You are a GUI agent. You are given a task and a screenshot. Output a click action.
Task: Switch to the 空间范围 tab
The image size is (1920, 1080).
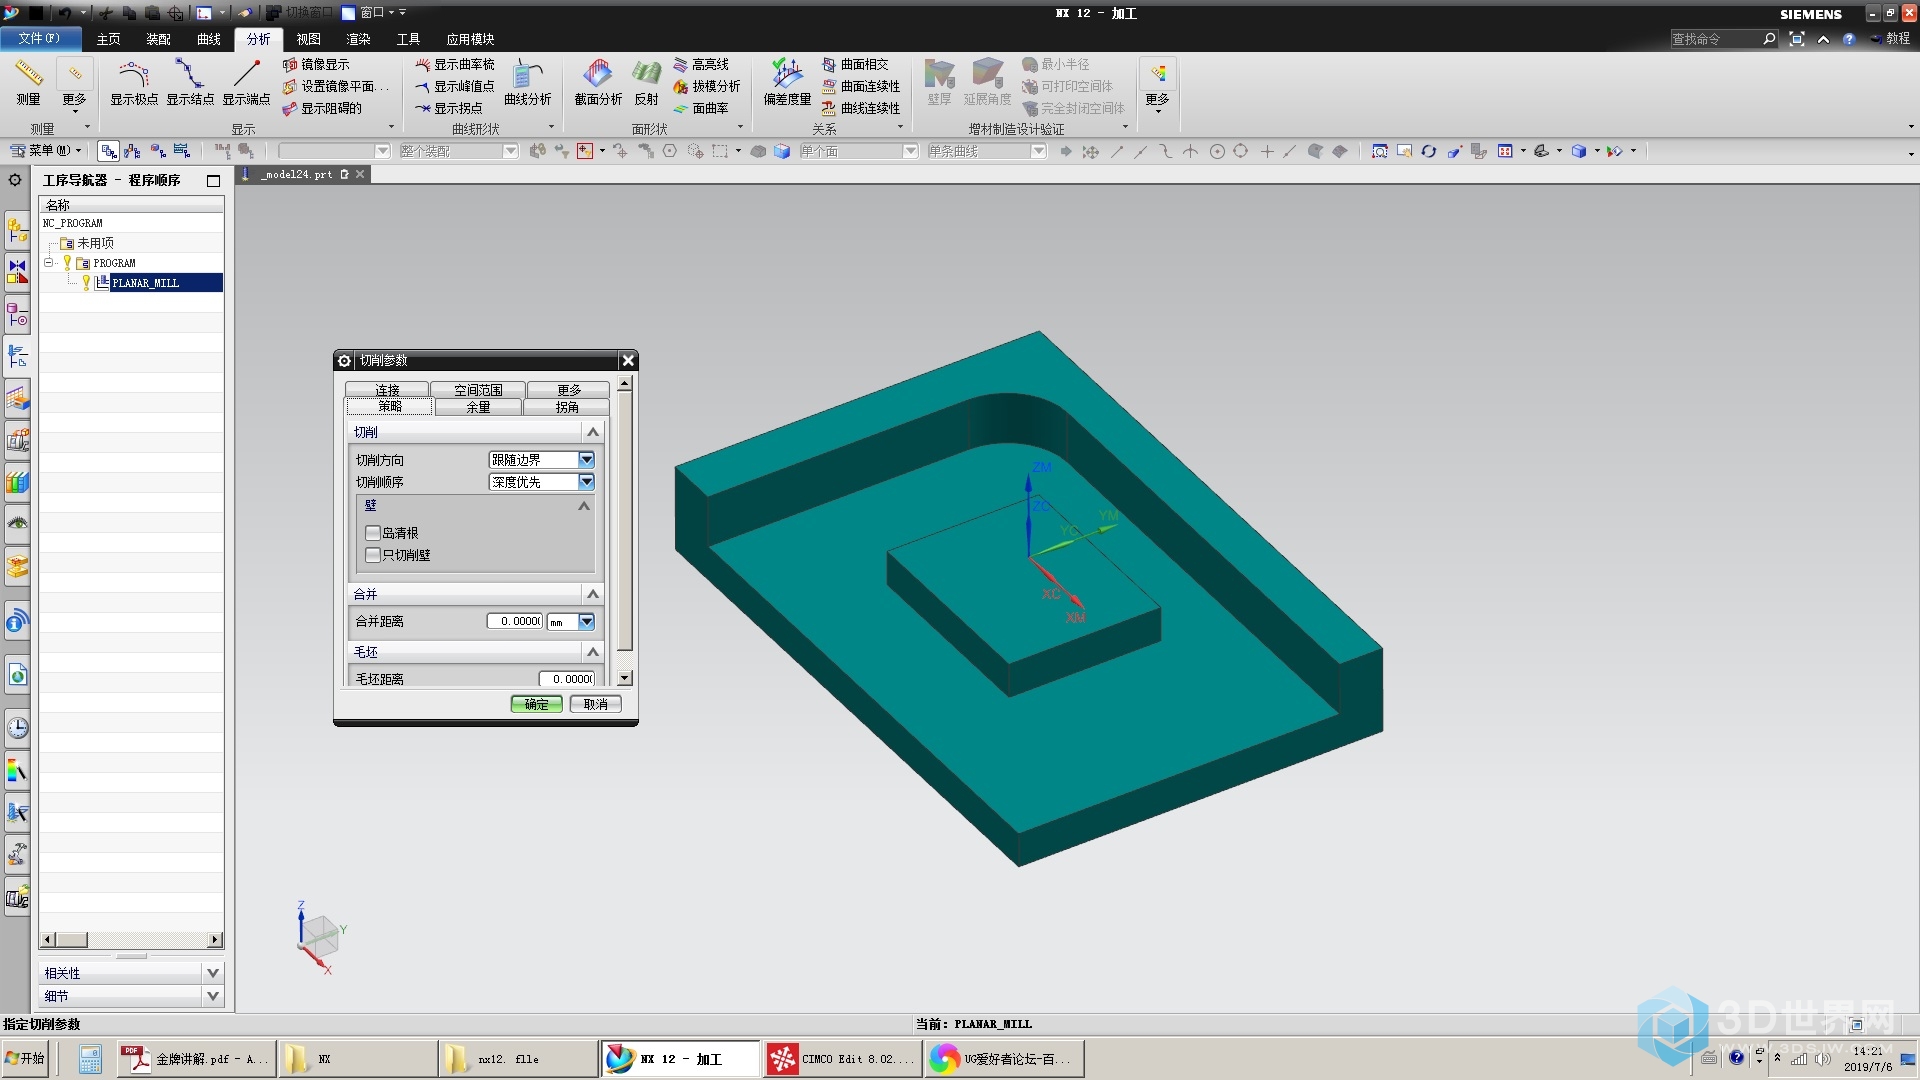click(478, 390)
